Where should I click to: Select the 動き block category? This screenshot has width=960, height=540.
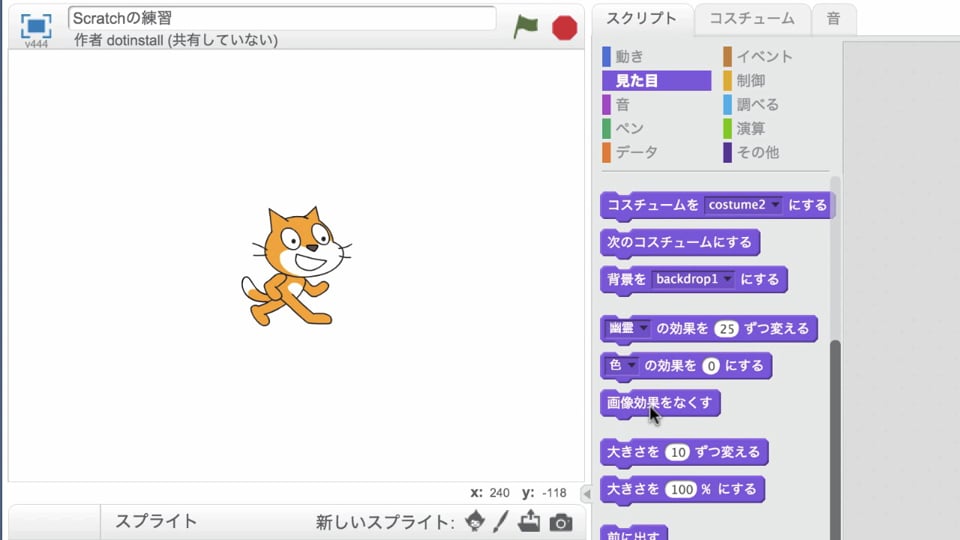point(656,56)
